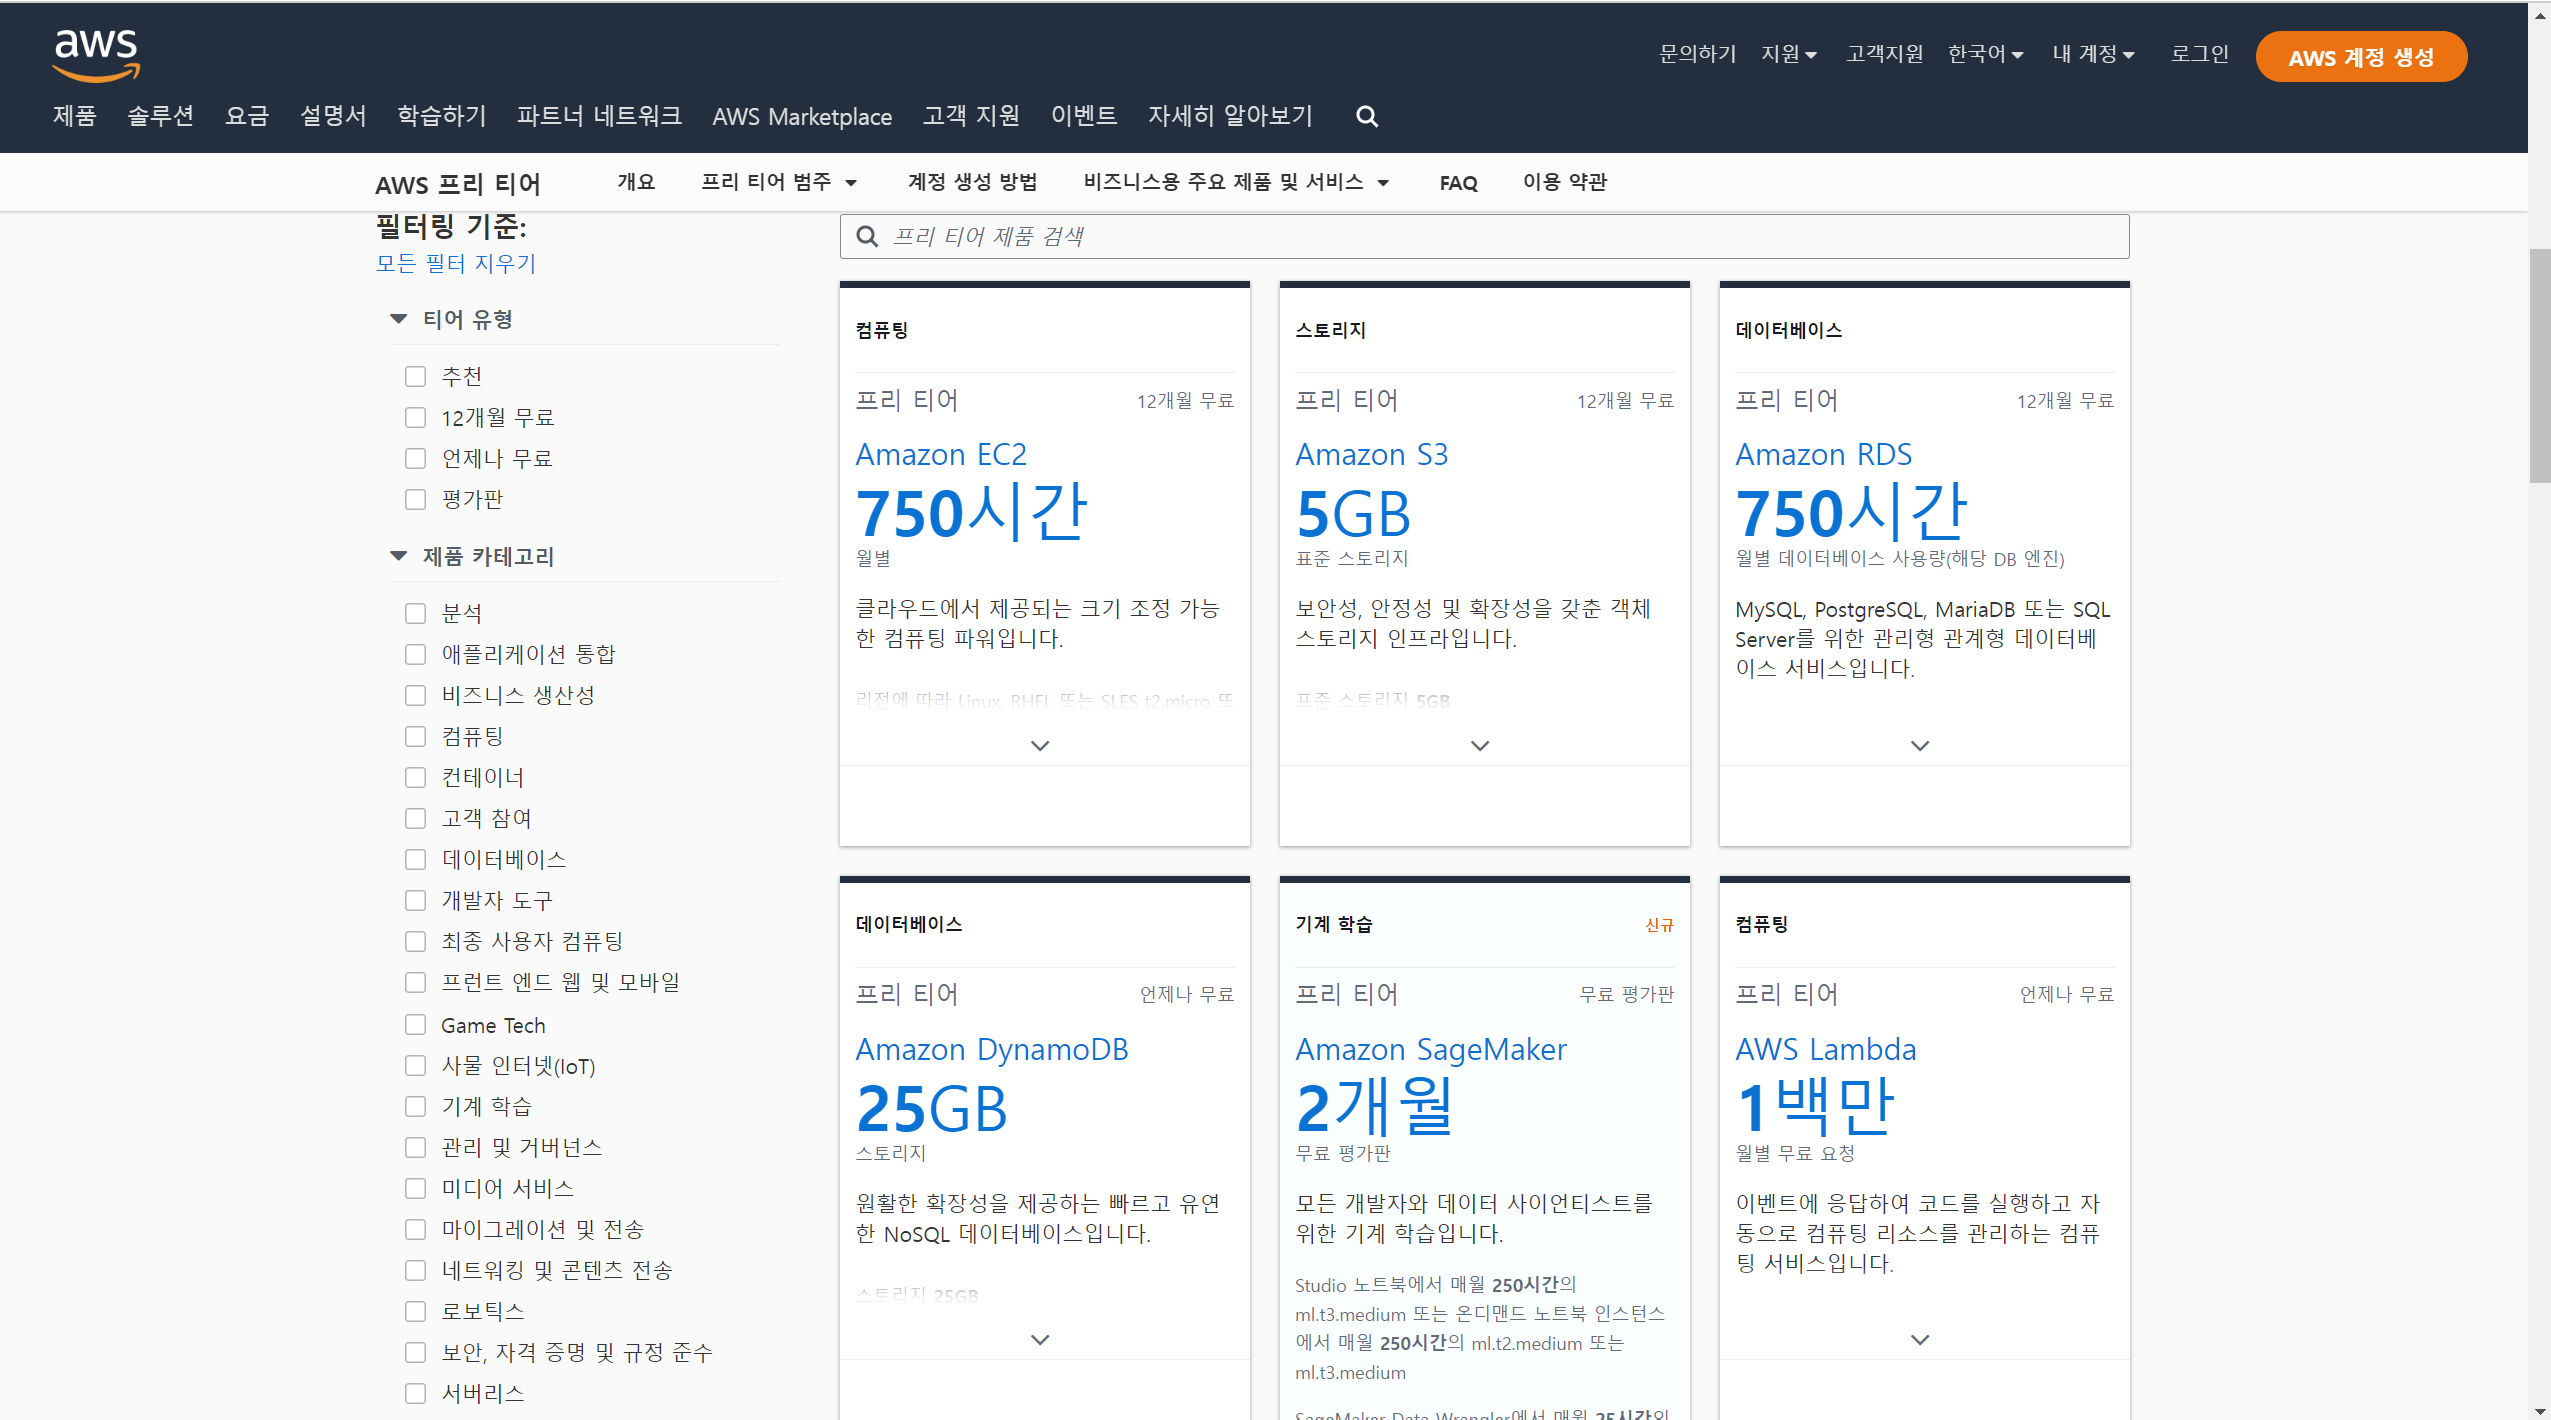Image resolution: width=2551 pixels, height=1420 pixels.
Task: Open the 요금 menu item
Action: coord(247,116)
